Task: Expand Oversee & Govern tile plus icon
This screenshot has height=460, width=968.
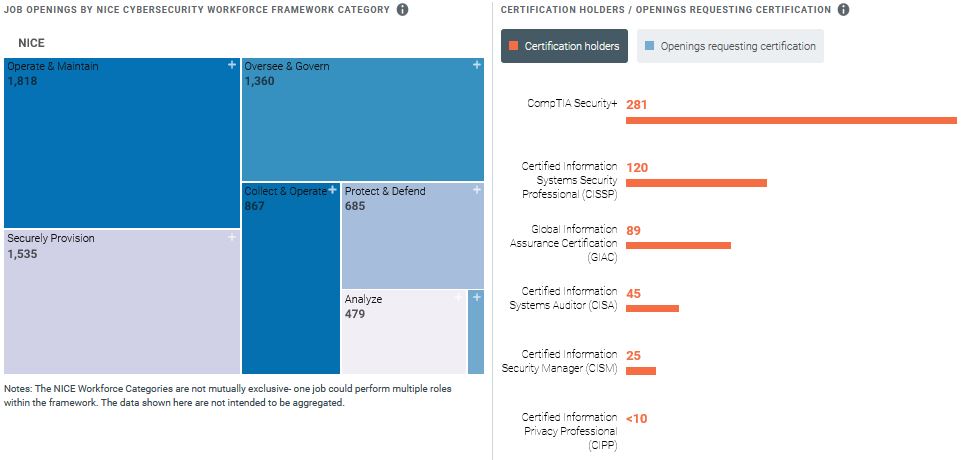Action: (477, 65)
